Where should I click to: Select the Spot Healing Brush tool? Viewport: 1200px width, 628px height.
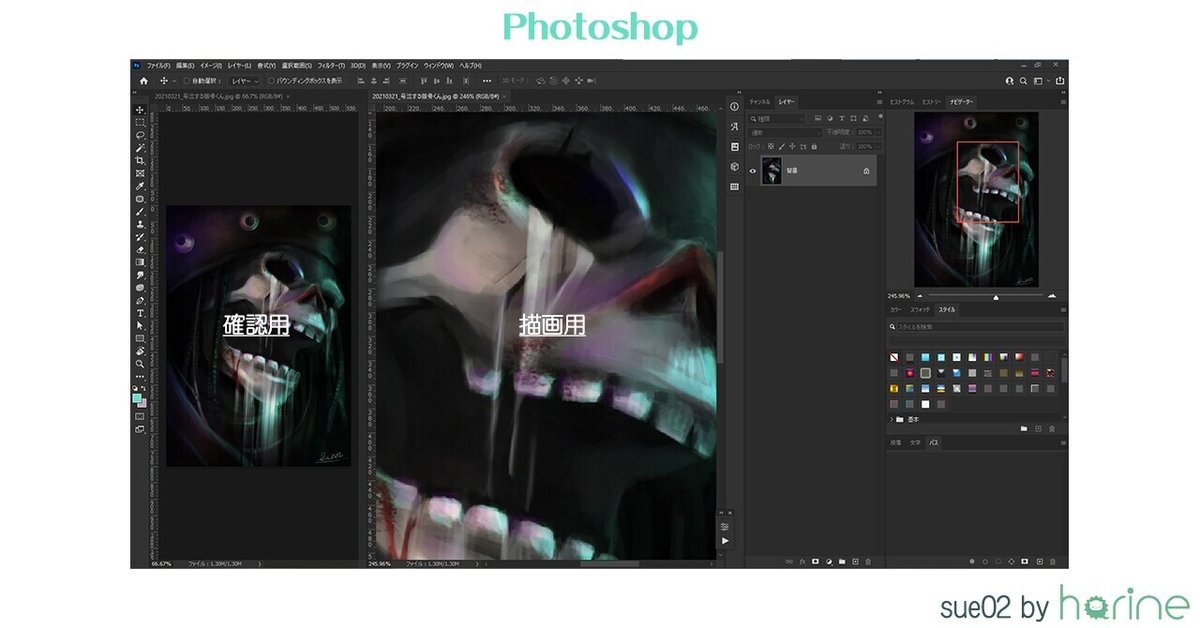(x=140, y=199)
